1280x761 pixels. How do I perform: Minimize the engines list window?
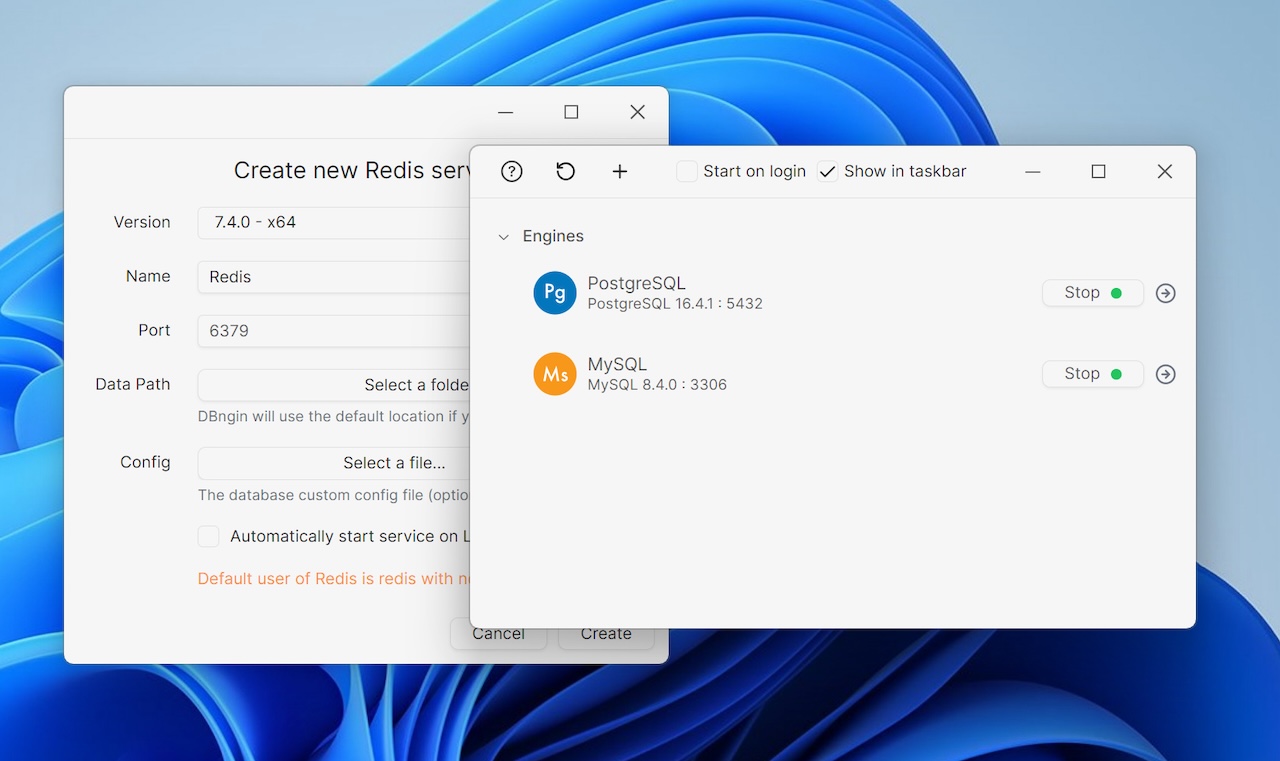[x=1033, y=171]
